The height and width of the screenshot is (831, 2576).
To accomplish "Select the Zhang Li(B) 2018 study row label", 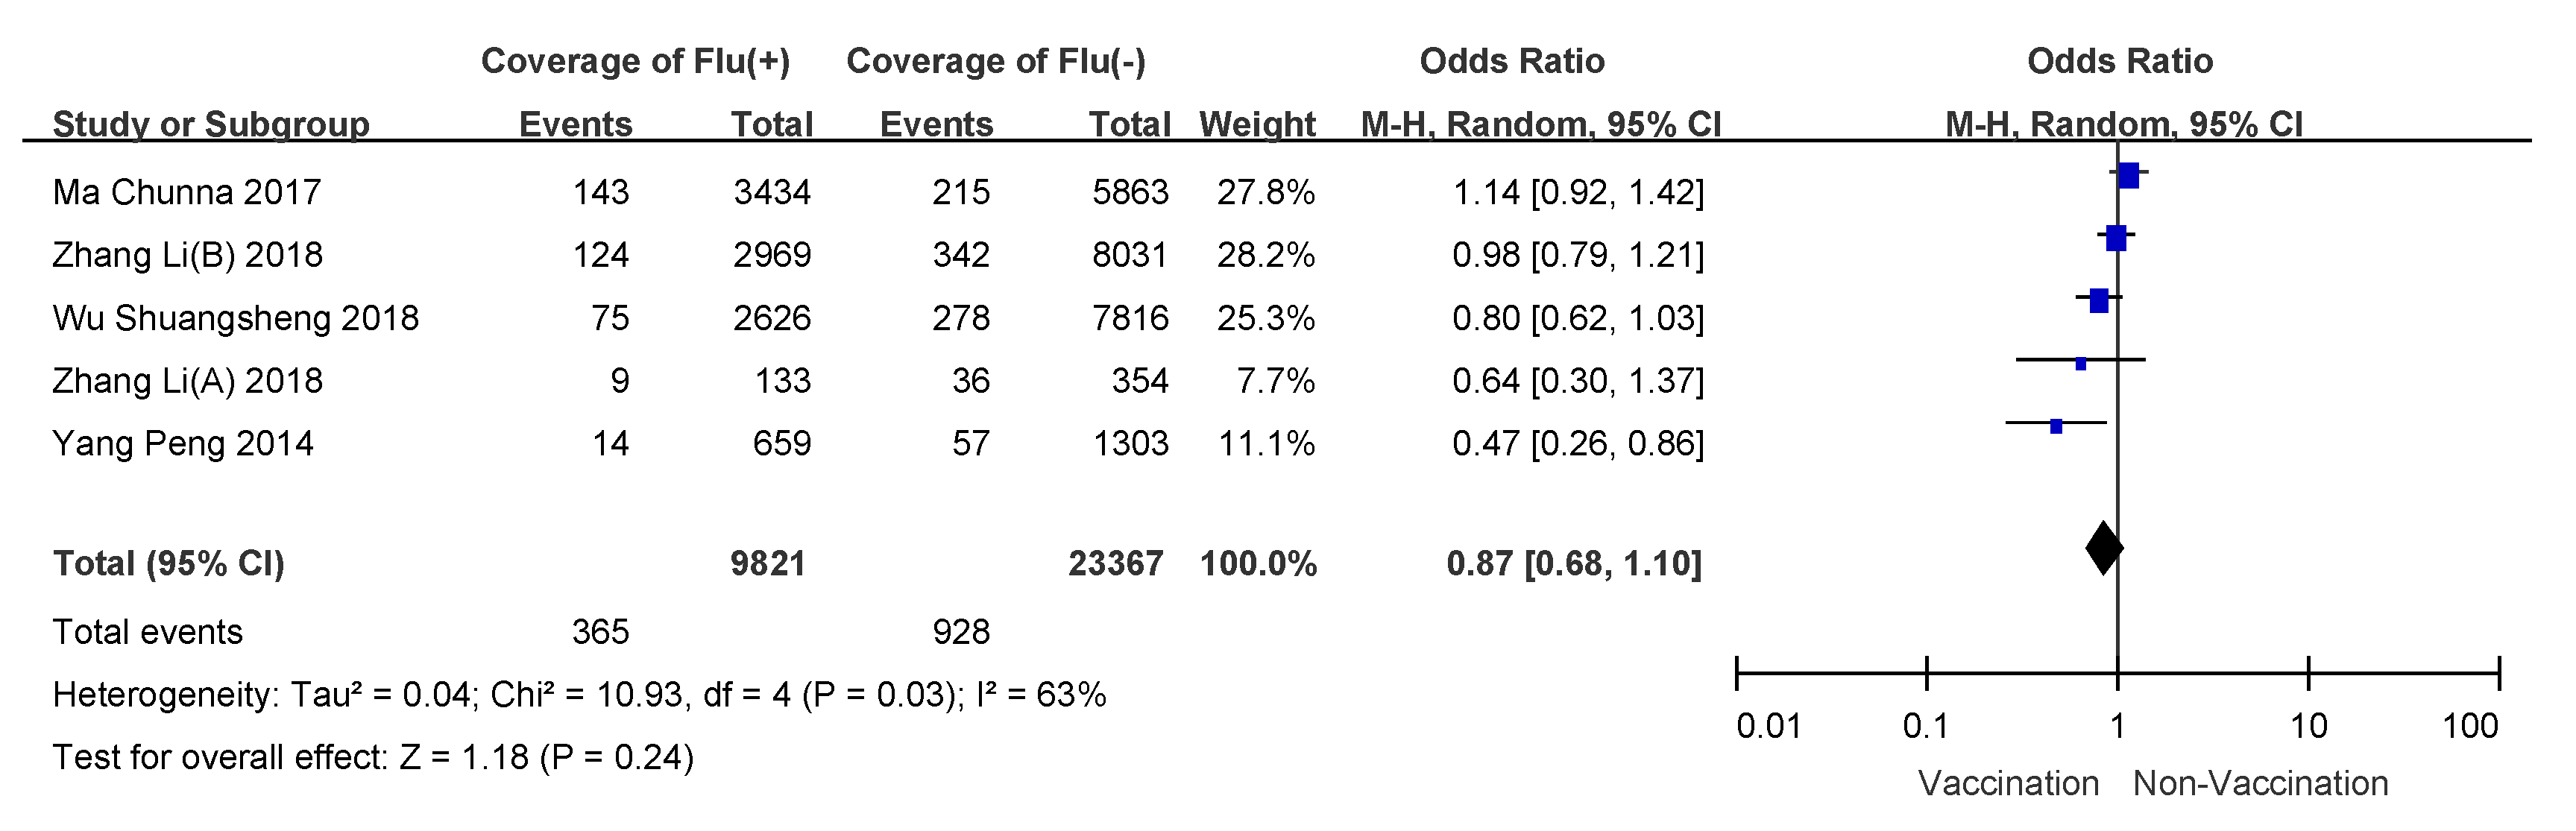I will [188, 255].
